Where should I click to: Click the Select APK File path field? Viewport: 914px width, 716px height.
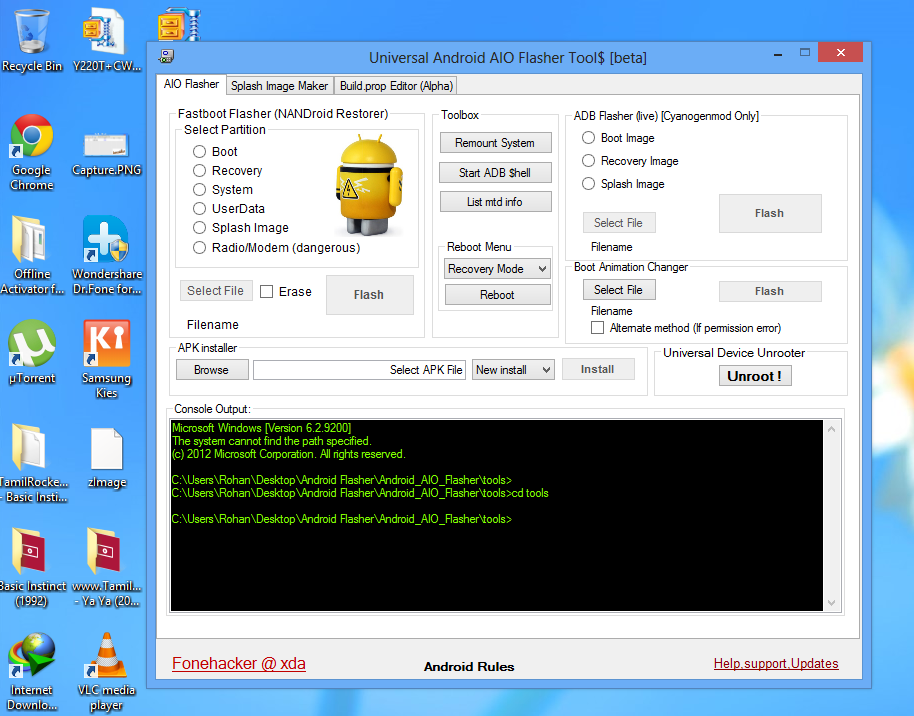[359, 370]
